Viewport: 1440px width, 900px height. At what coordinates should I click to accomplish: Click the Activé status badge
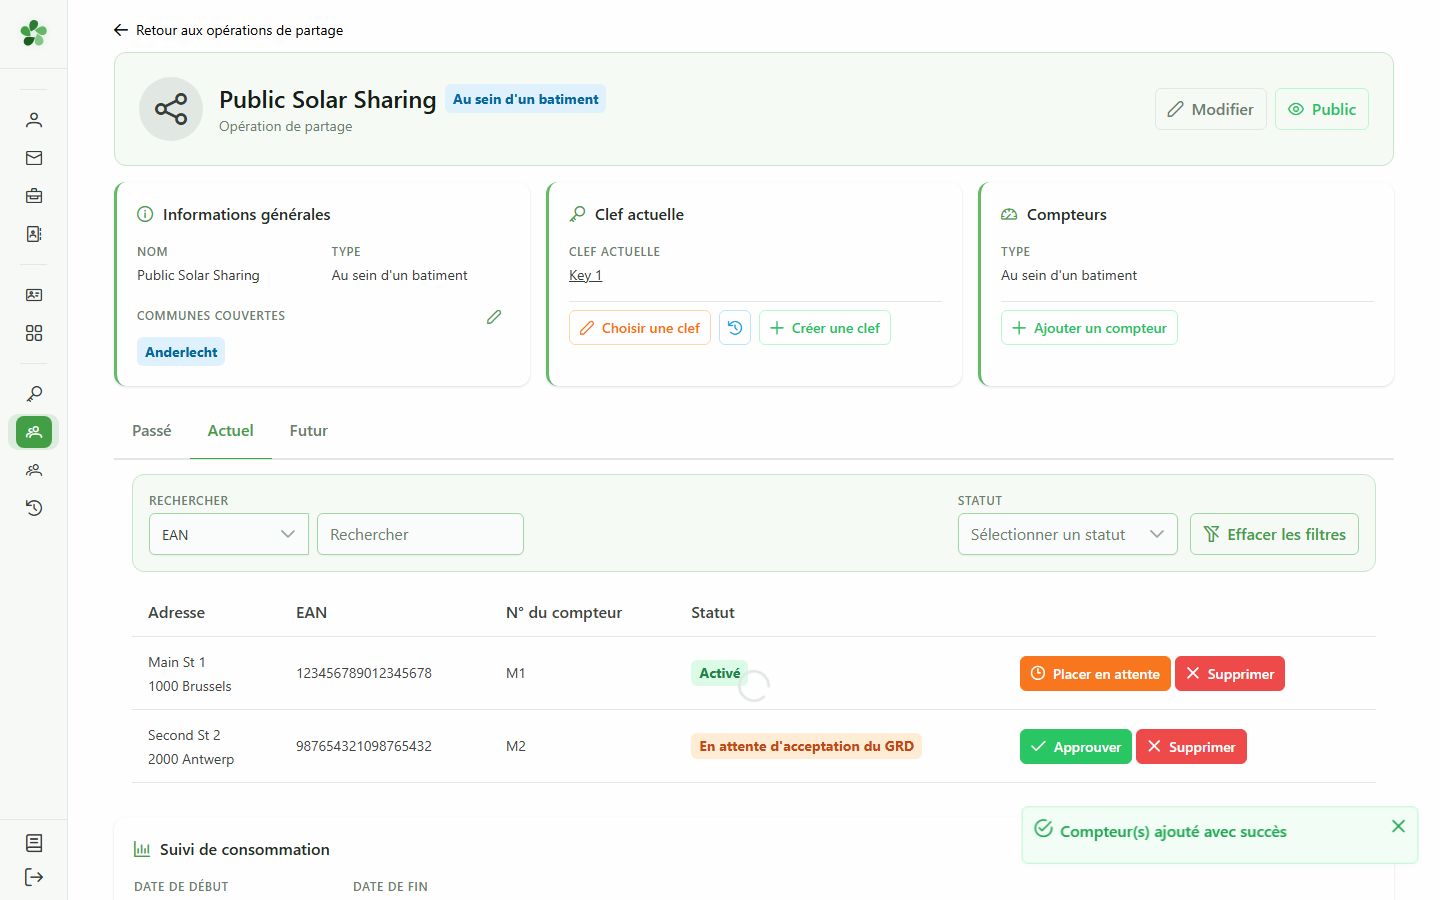coord(720,673)
